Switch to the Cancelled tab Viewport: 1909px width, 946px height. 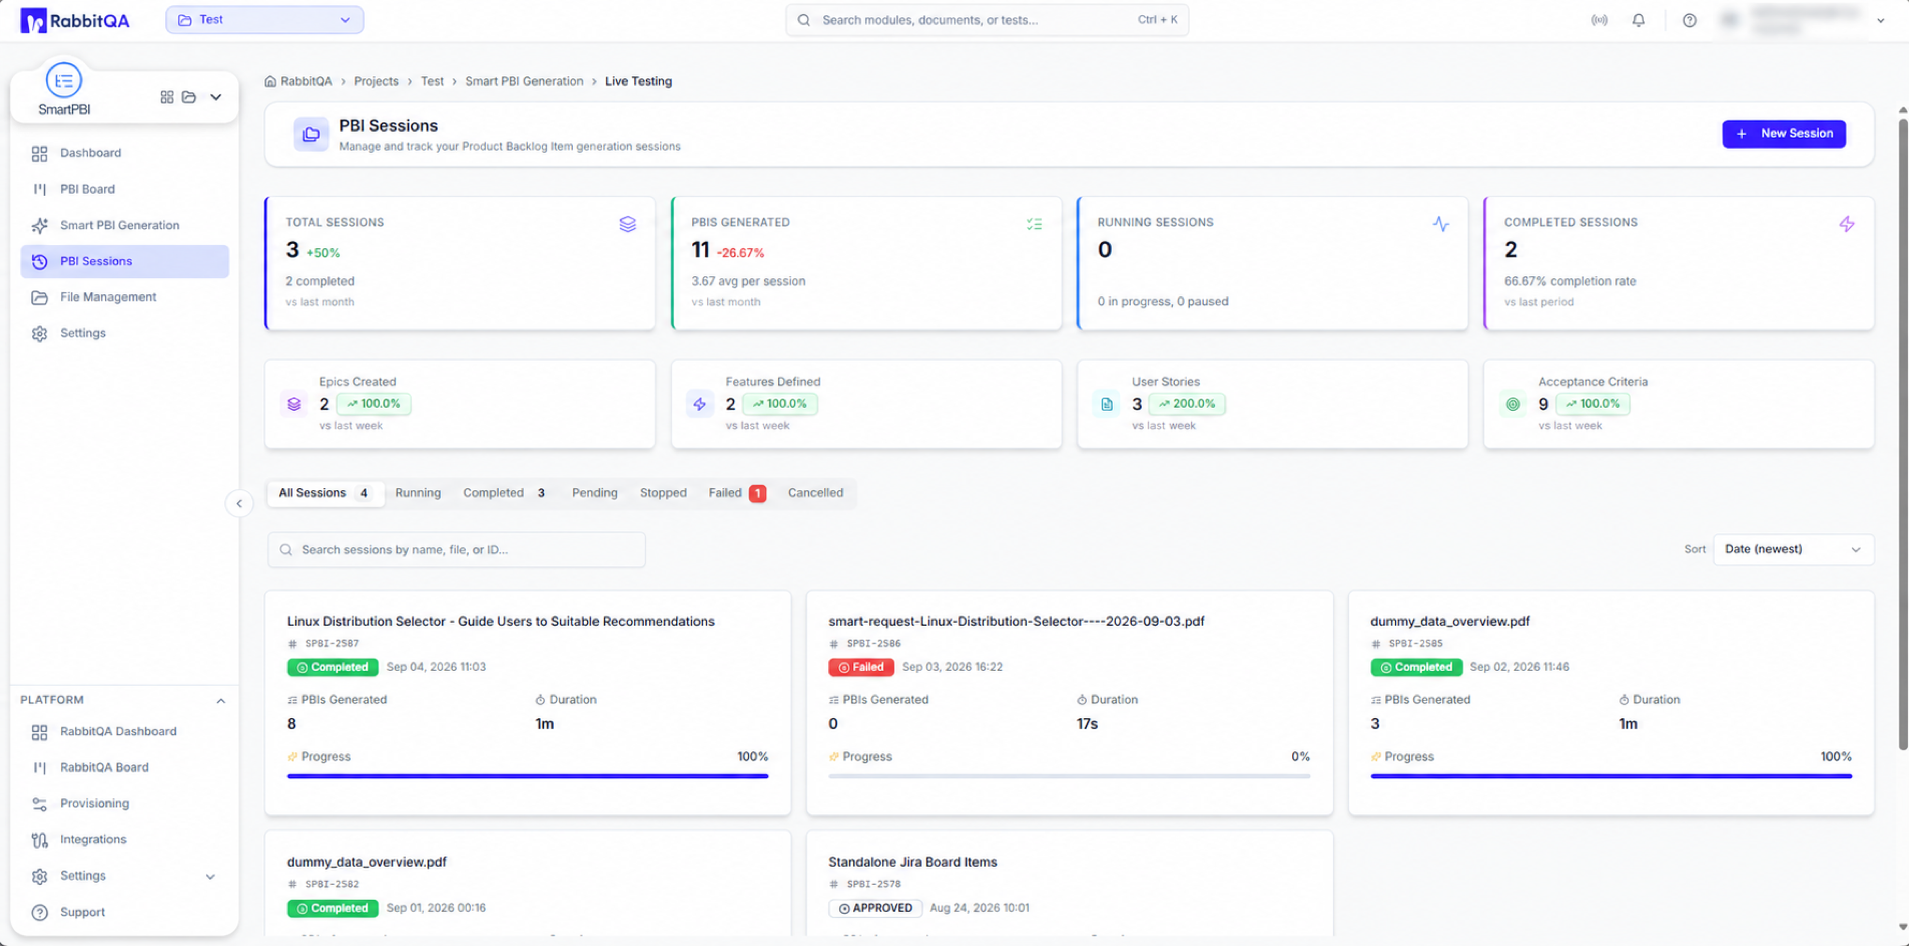(x=815, y=493)
